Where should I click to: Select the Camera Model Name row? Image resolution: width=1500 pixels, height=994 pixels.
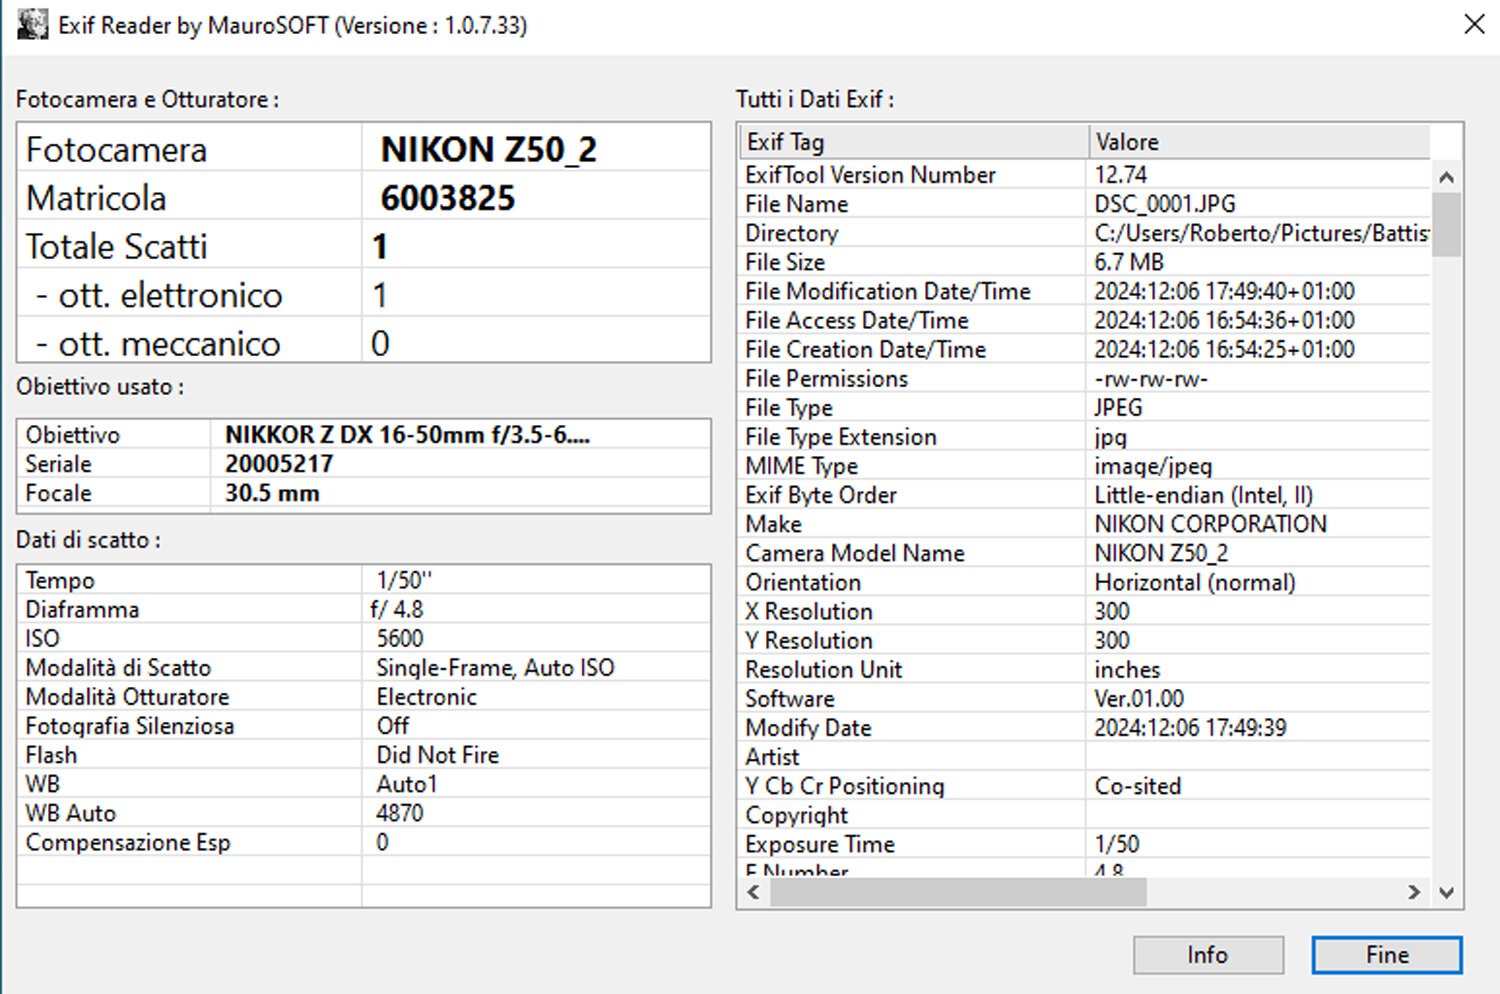click(x=1085, y=553)
